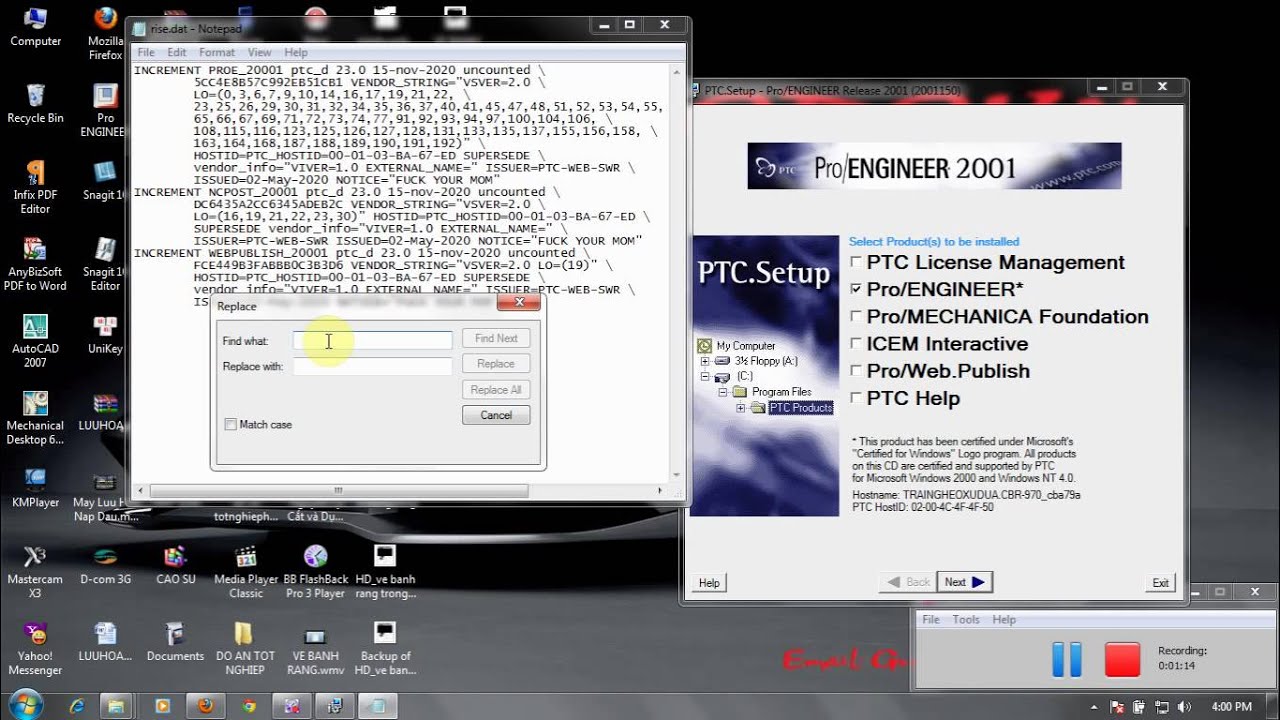Click Help button in PTC.Setup
The image size is (1280, 720).
[x=709, y=583]
